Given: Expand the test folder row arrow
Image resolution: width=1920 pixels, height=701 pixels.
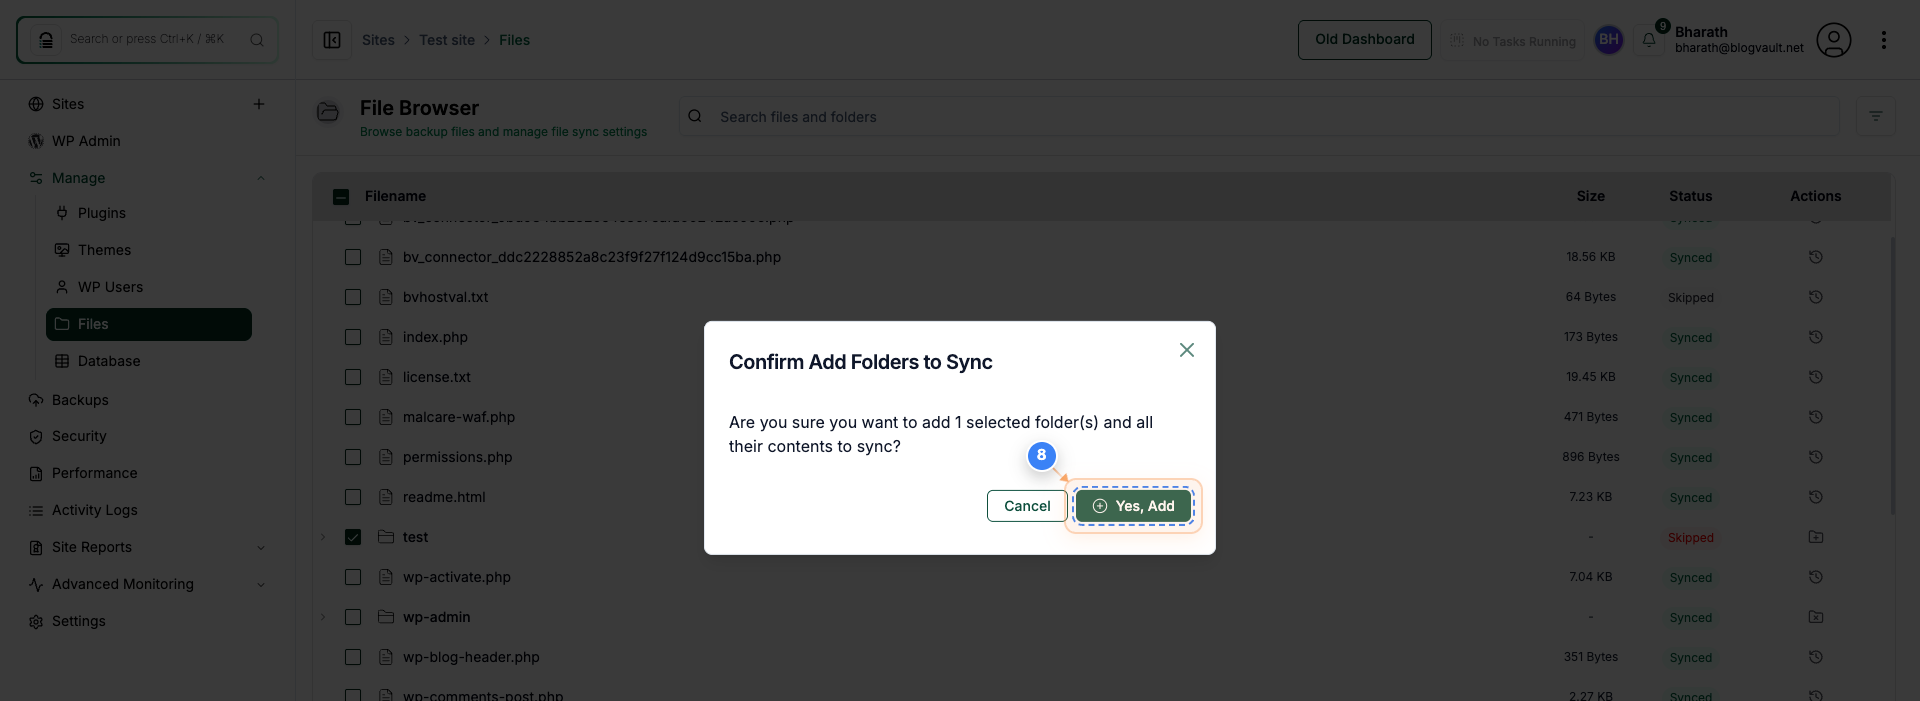Looking at the screenshot, I should [x=323, y=537].
